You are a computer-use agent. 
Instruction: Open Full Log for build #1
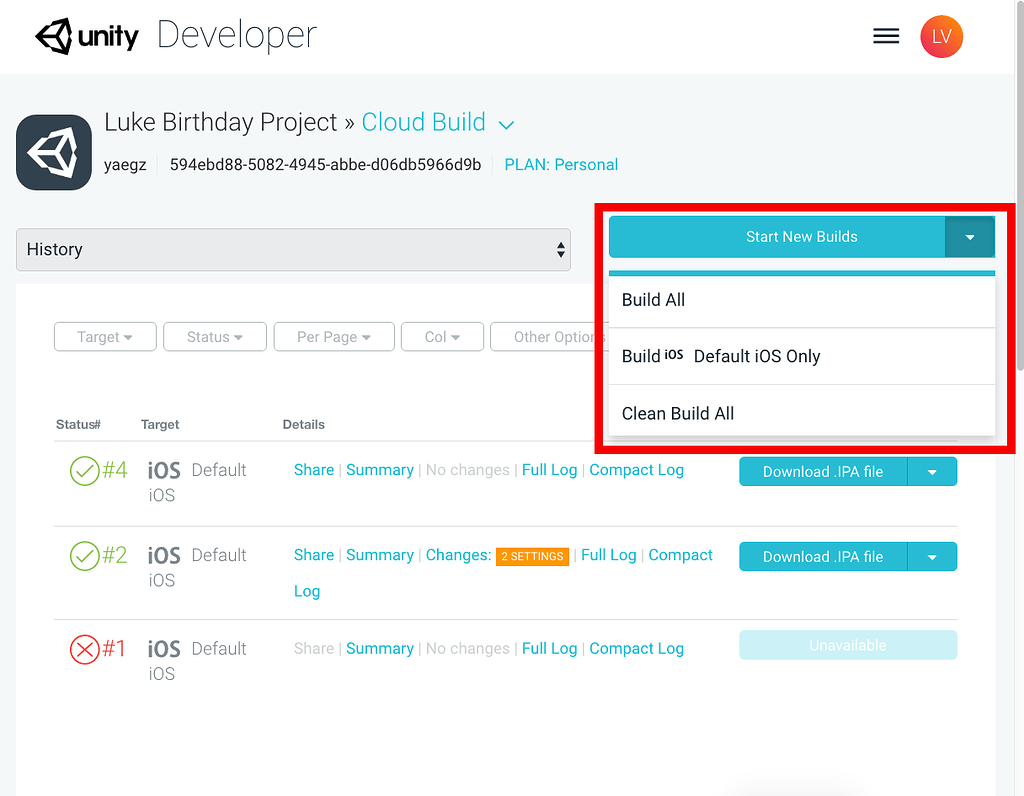coord(549,648)
